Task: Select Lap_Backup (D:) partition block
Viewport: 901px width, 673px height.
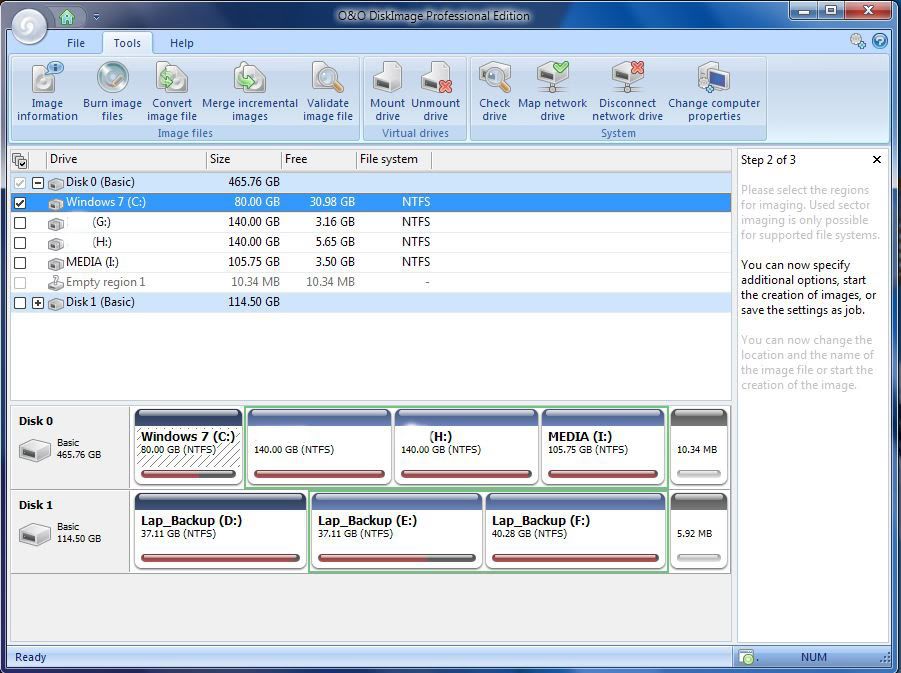Action: point(220,530)
